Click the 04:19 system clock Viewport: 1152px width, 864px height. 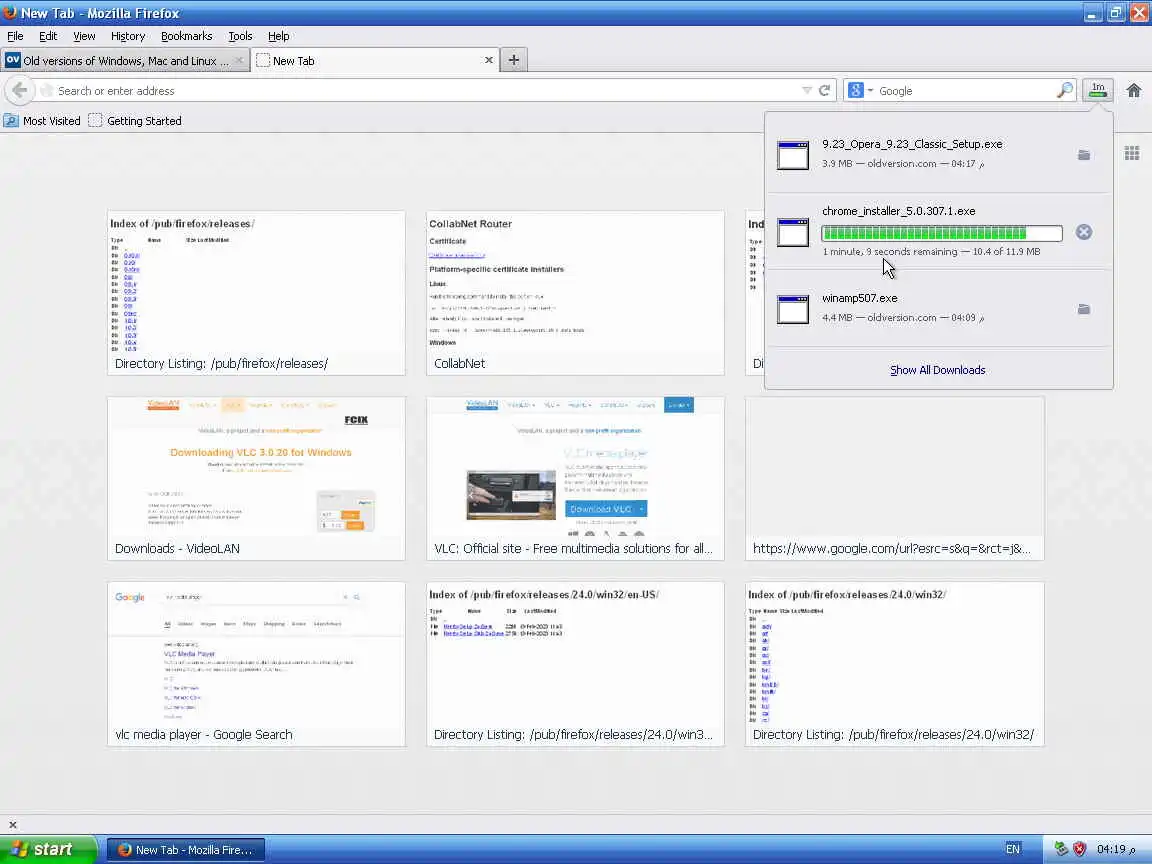1115,849
